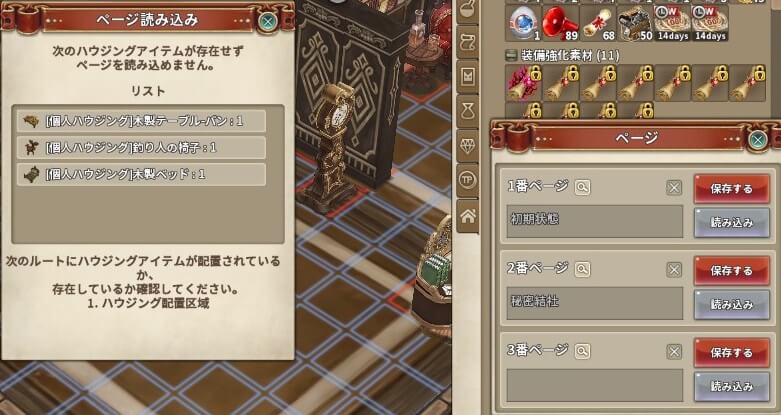Select the 木製ベッド list entry
The image size is (781, 415).
coord(141,174)
